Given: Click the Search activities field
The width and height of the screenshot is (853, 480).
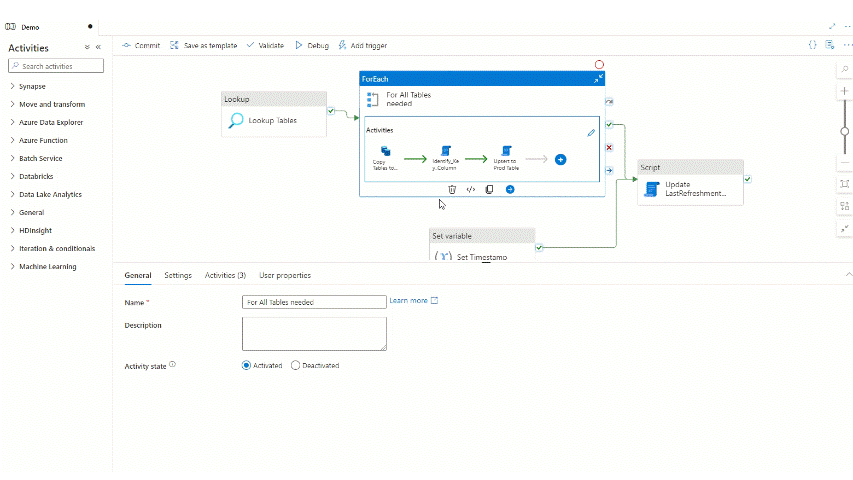Looking at the screenshot, I should coord(56,66).
